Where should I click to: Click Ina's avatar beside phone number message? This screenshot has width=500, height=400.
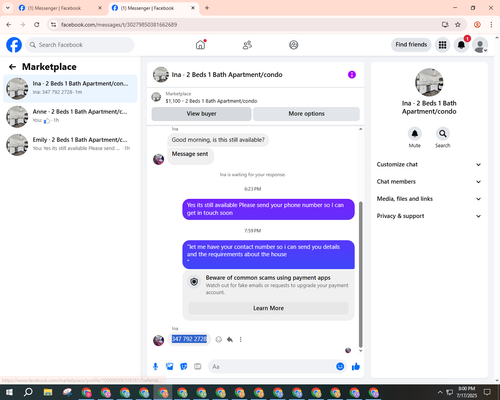158,340
